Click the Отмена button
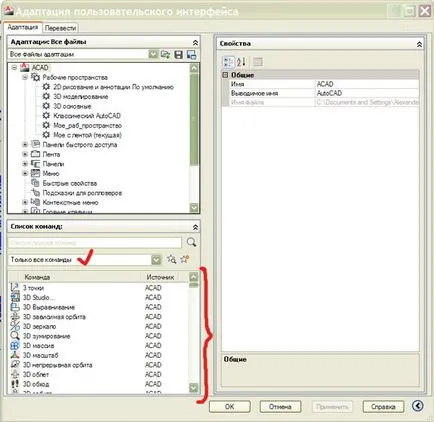Image resolution: width=434 pixels, height=422 pixels. tap(280, 407)
